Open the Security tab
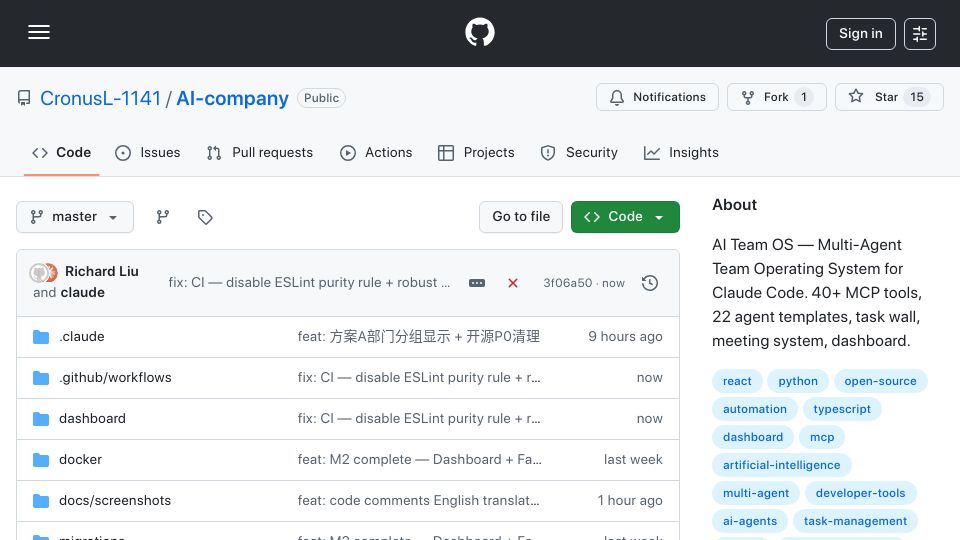 pos(579,152)
